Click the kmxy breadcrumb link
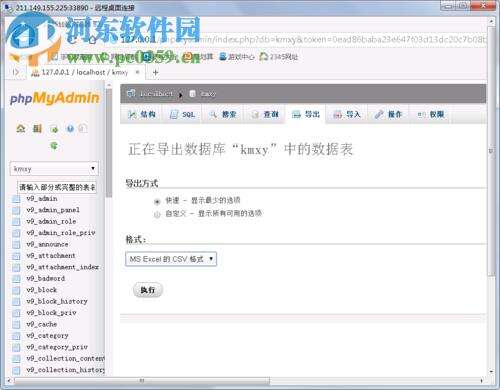The image size is (500, 390). pyautogui.click(x=208, y=94)
